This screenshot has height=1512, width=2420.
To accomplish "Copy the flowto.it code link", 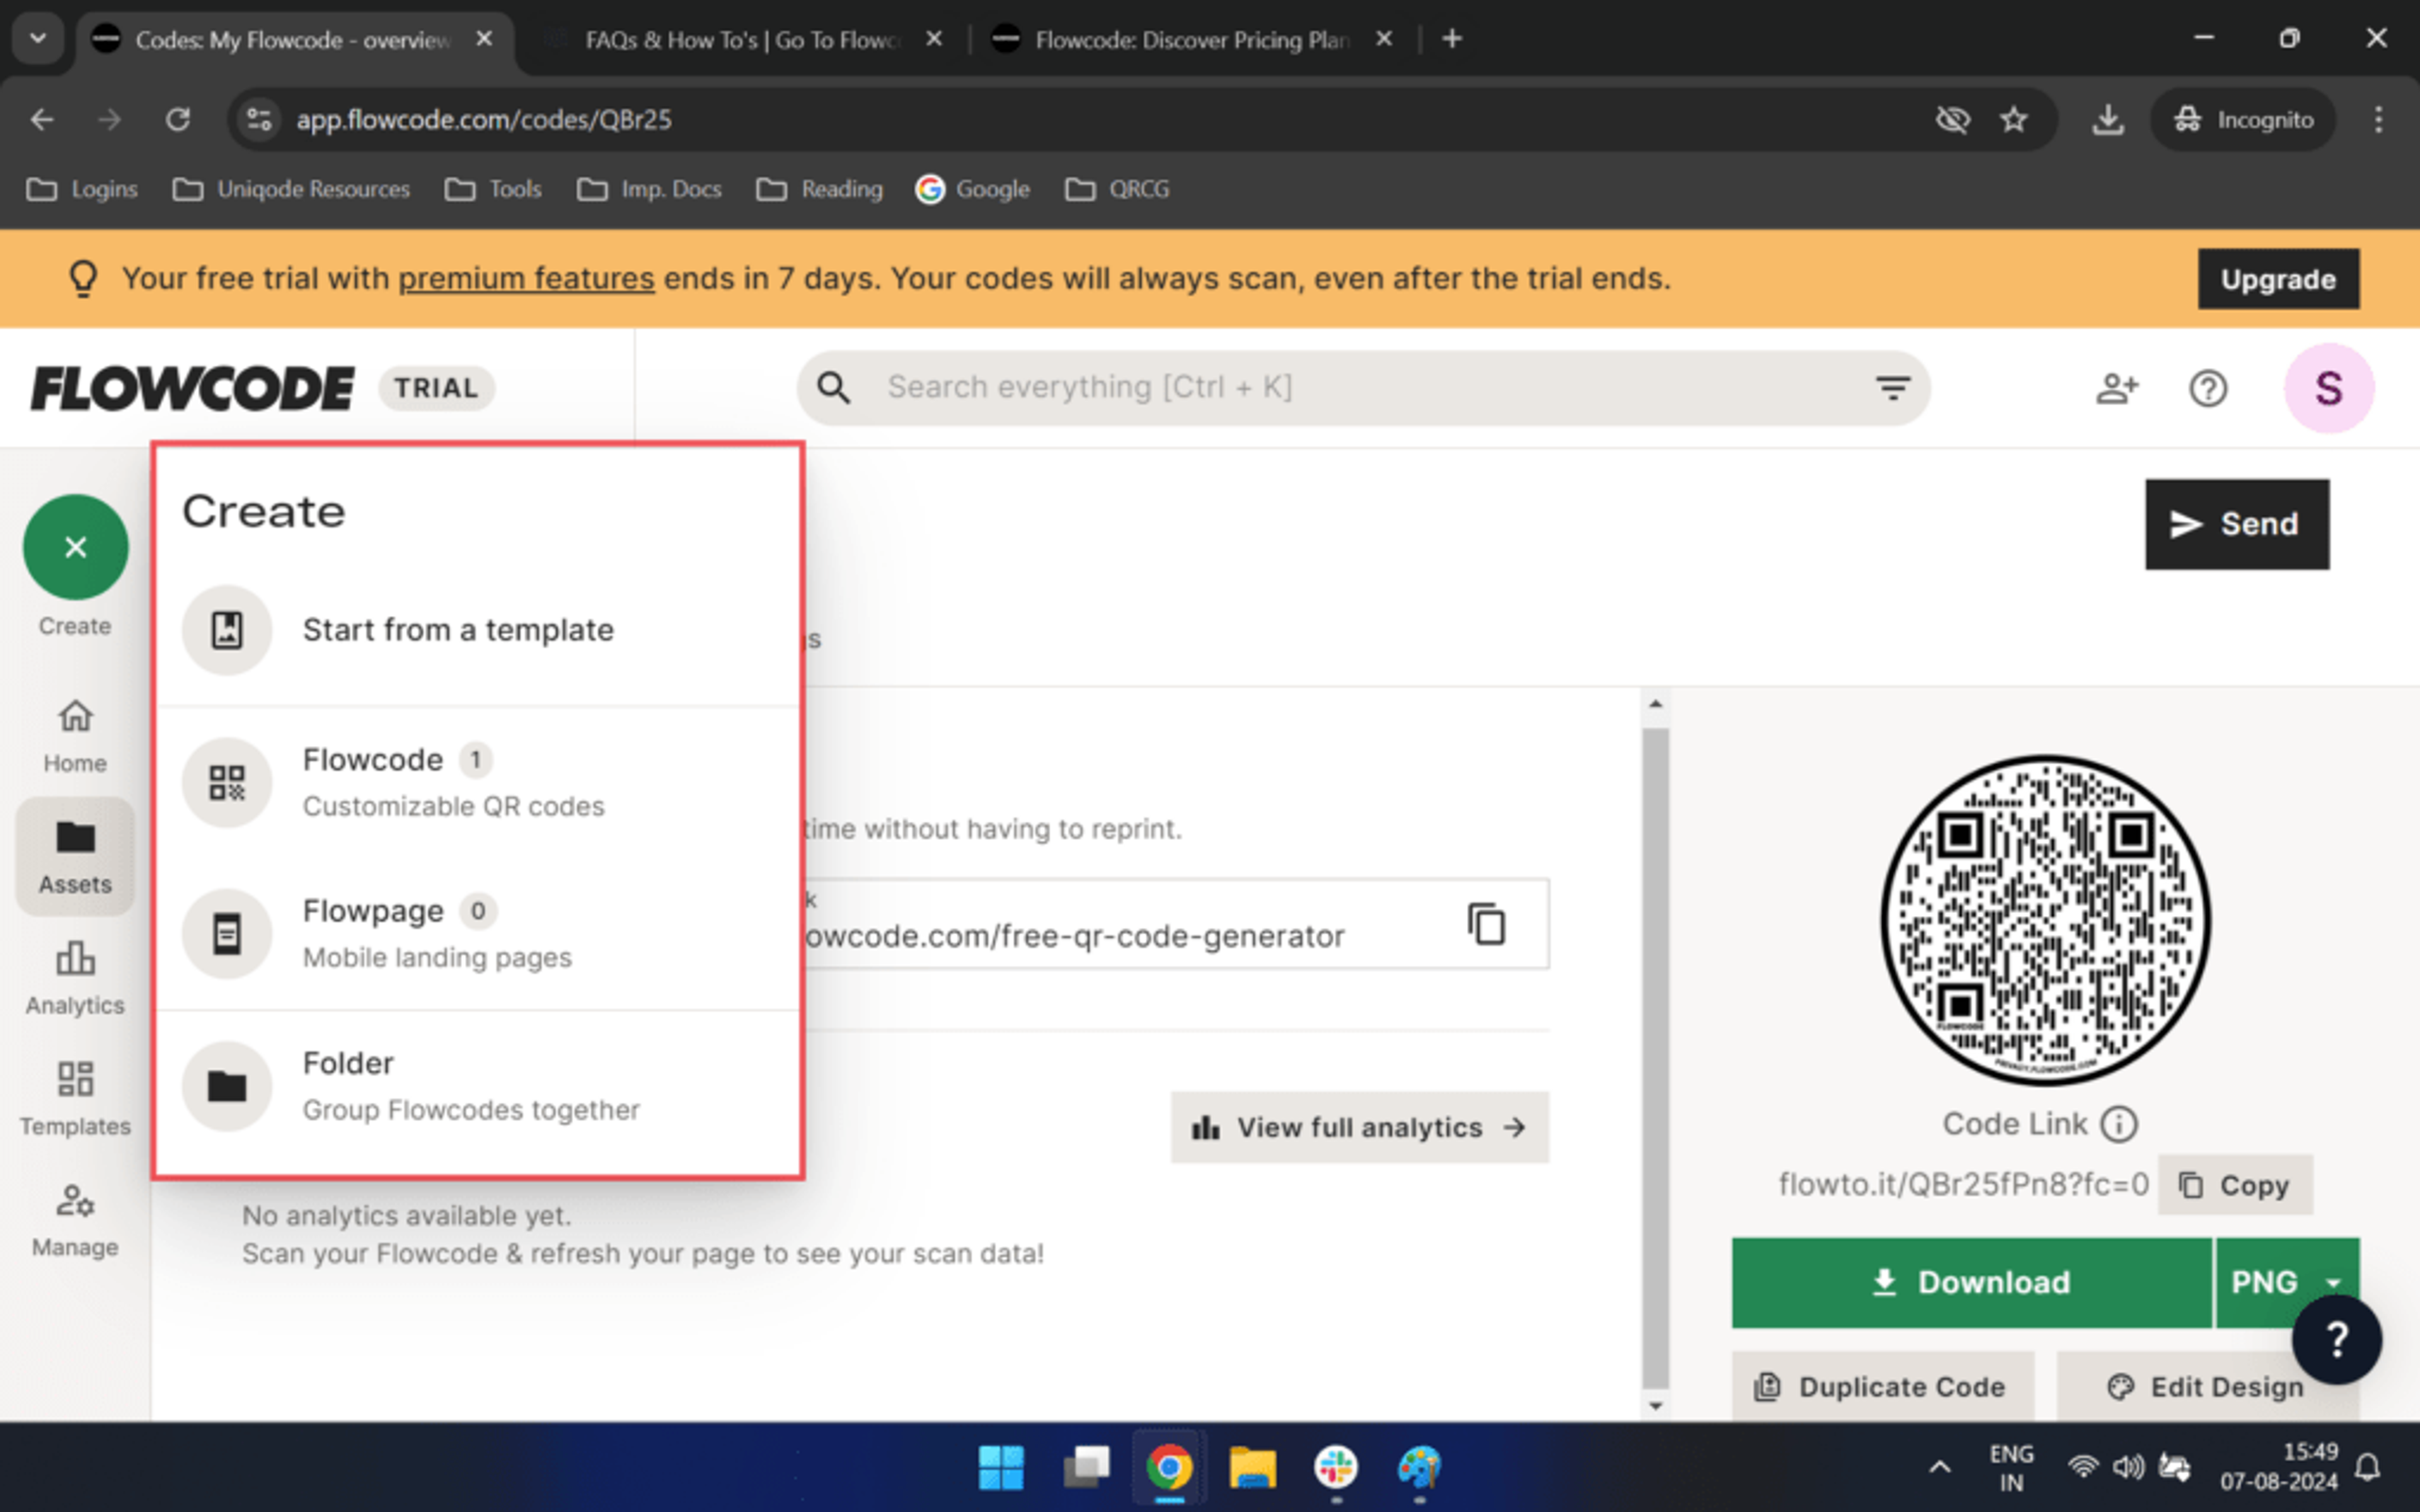I will coord(2235,1185).
